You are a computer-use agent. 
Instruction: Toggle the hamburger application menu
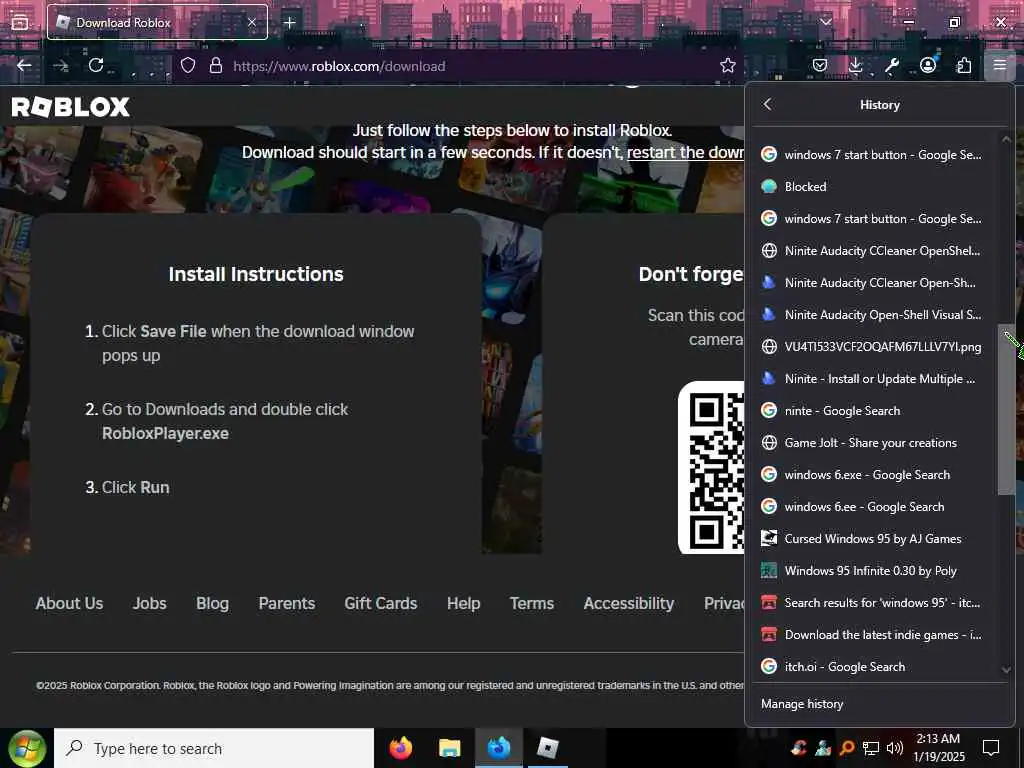[999, 65]
